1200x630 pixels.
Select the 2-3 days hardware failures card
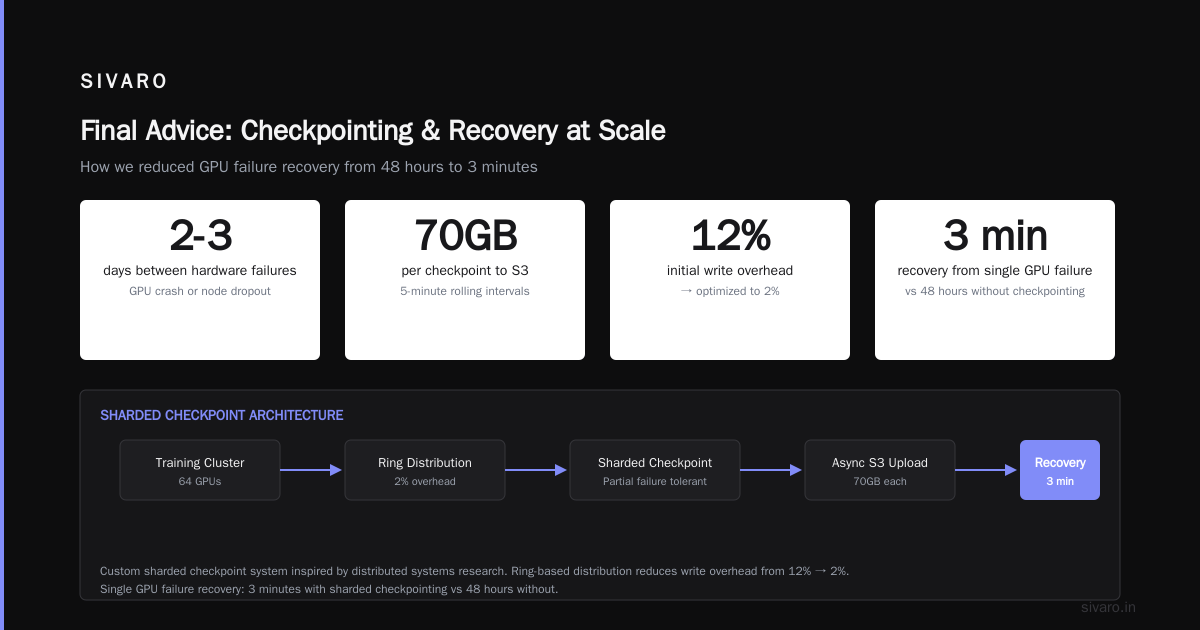200,280
